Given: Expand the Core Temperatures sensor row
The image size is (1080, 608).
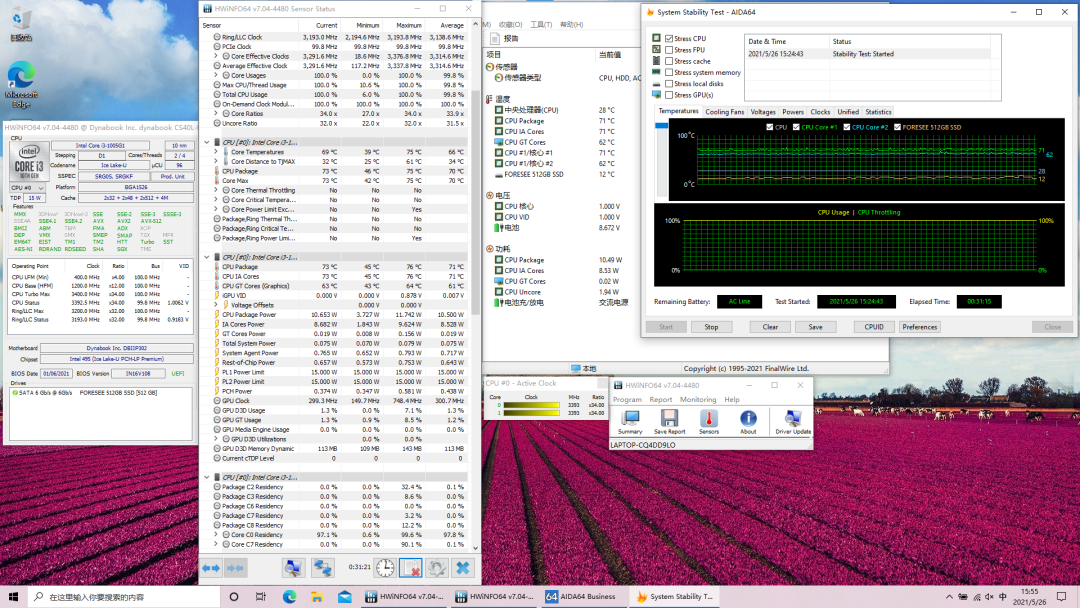Looking at the screenshot, I should coord(215,152).
